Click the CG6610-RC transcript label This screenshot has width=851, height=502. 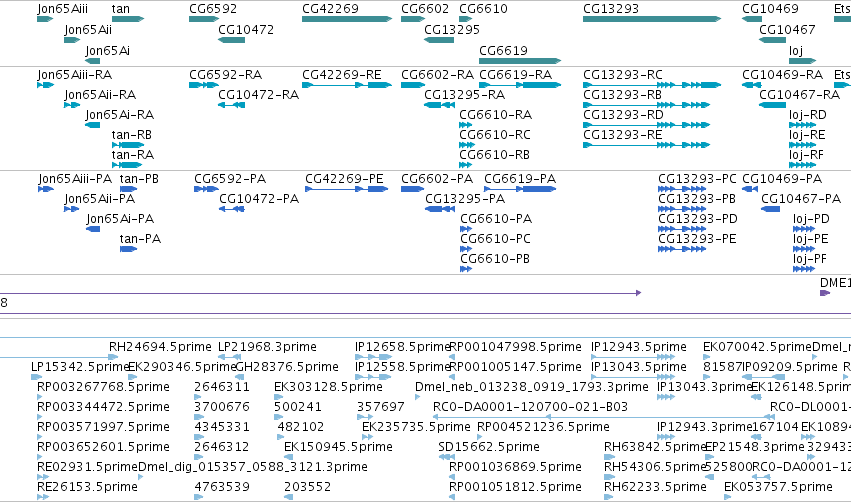[x=494, y=135]
